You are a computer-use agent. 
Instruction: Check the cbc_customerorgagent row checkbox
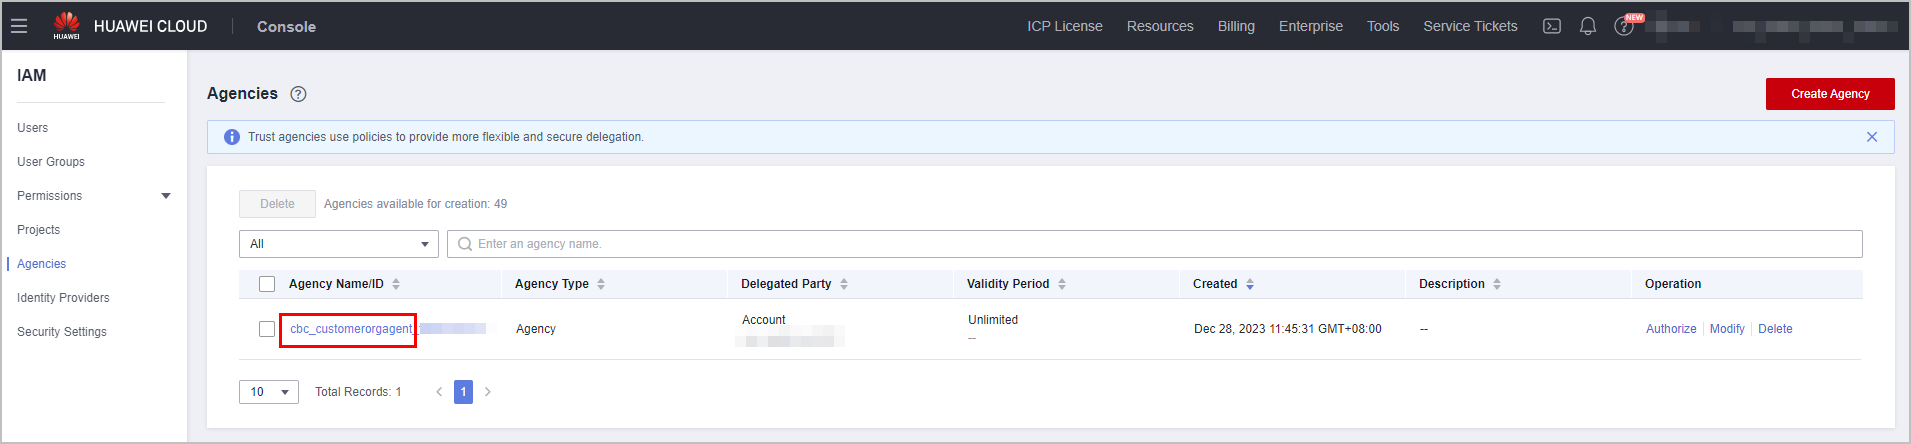point(267,329)
